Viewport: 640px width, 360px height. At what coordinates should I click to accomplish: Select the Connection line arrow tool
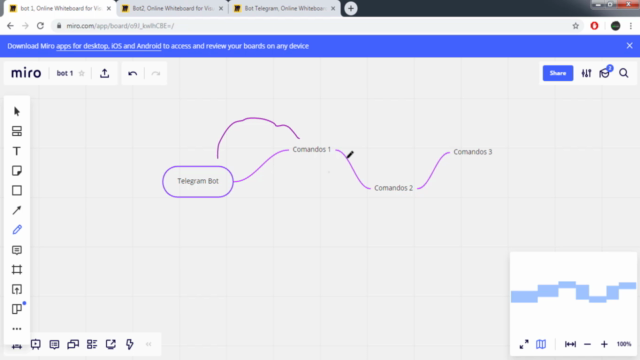(17, 210)
